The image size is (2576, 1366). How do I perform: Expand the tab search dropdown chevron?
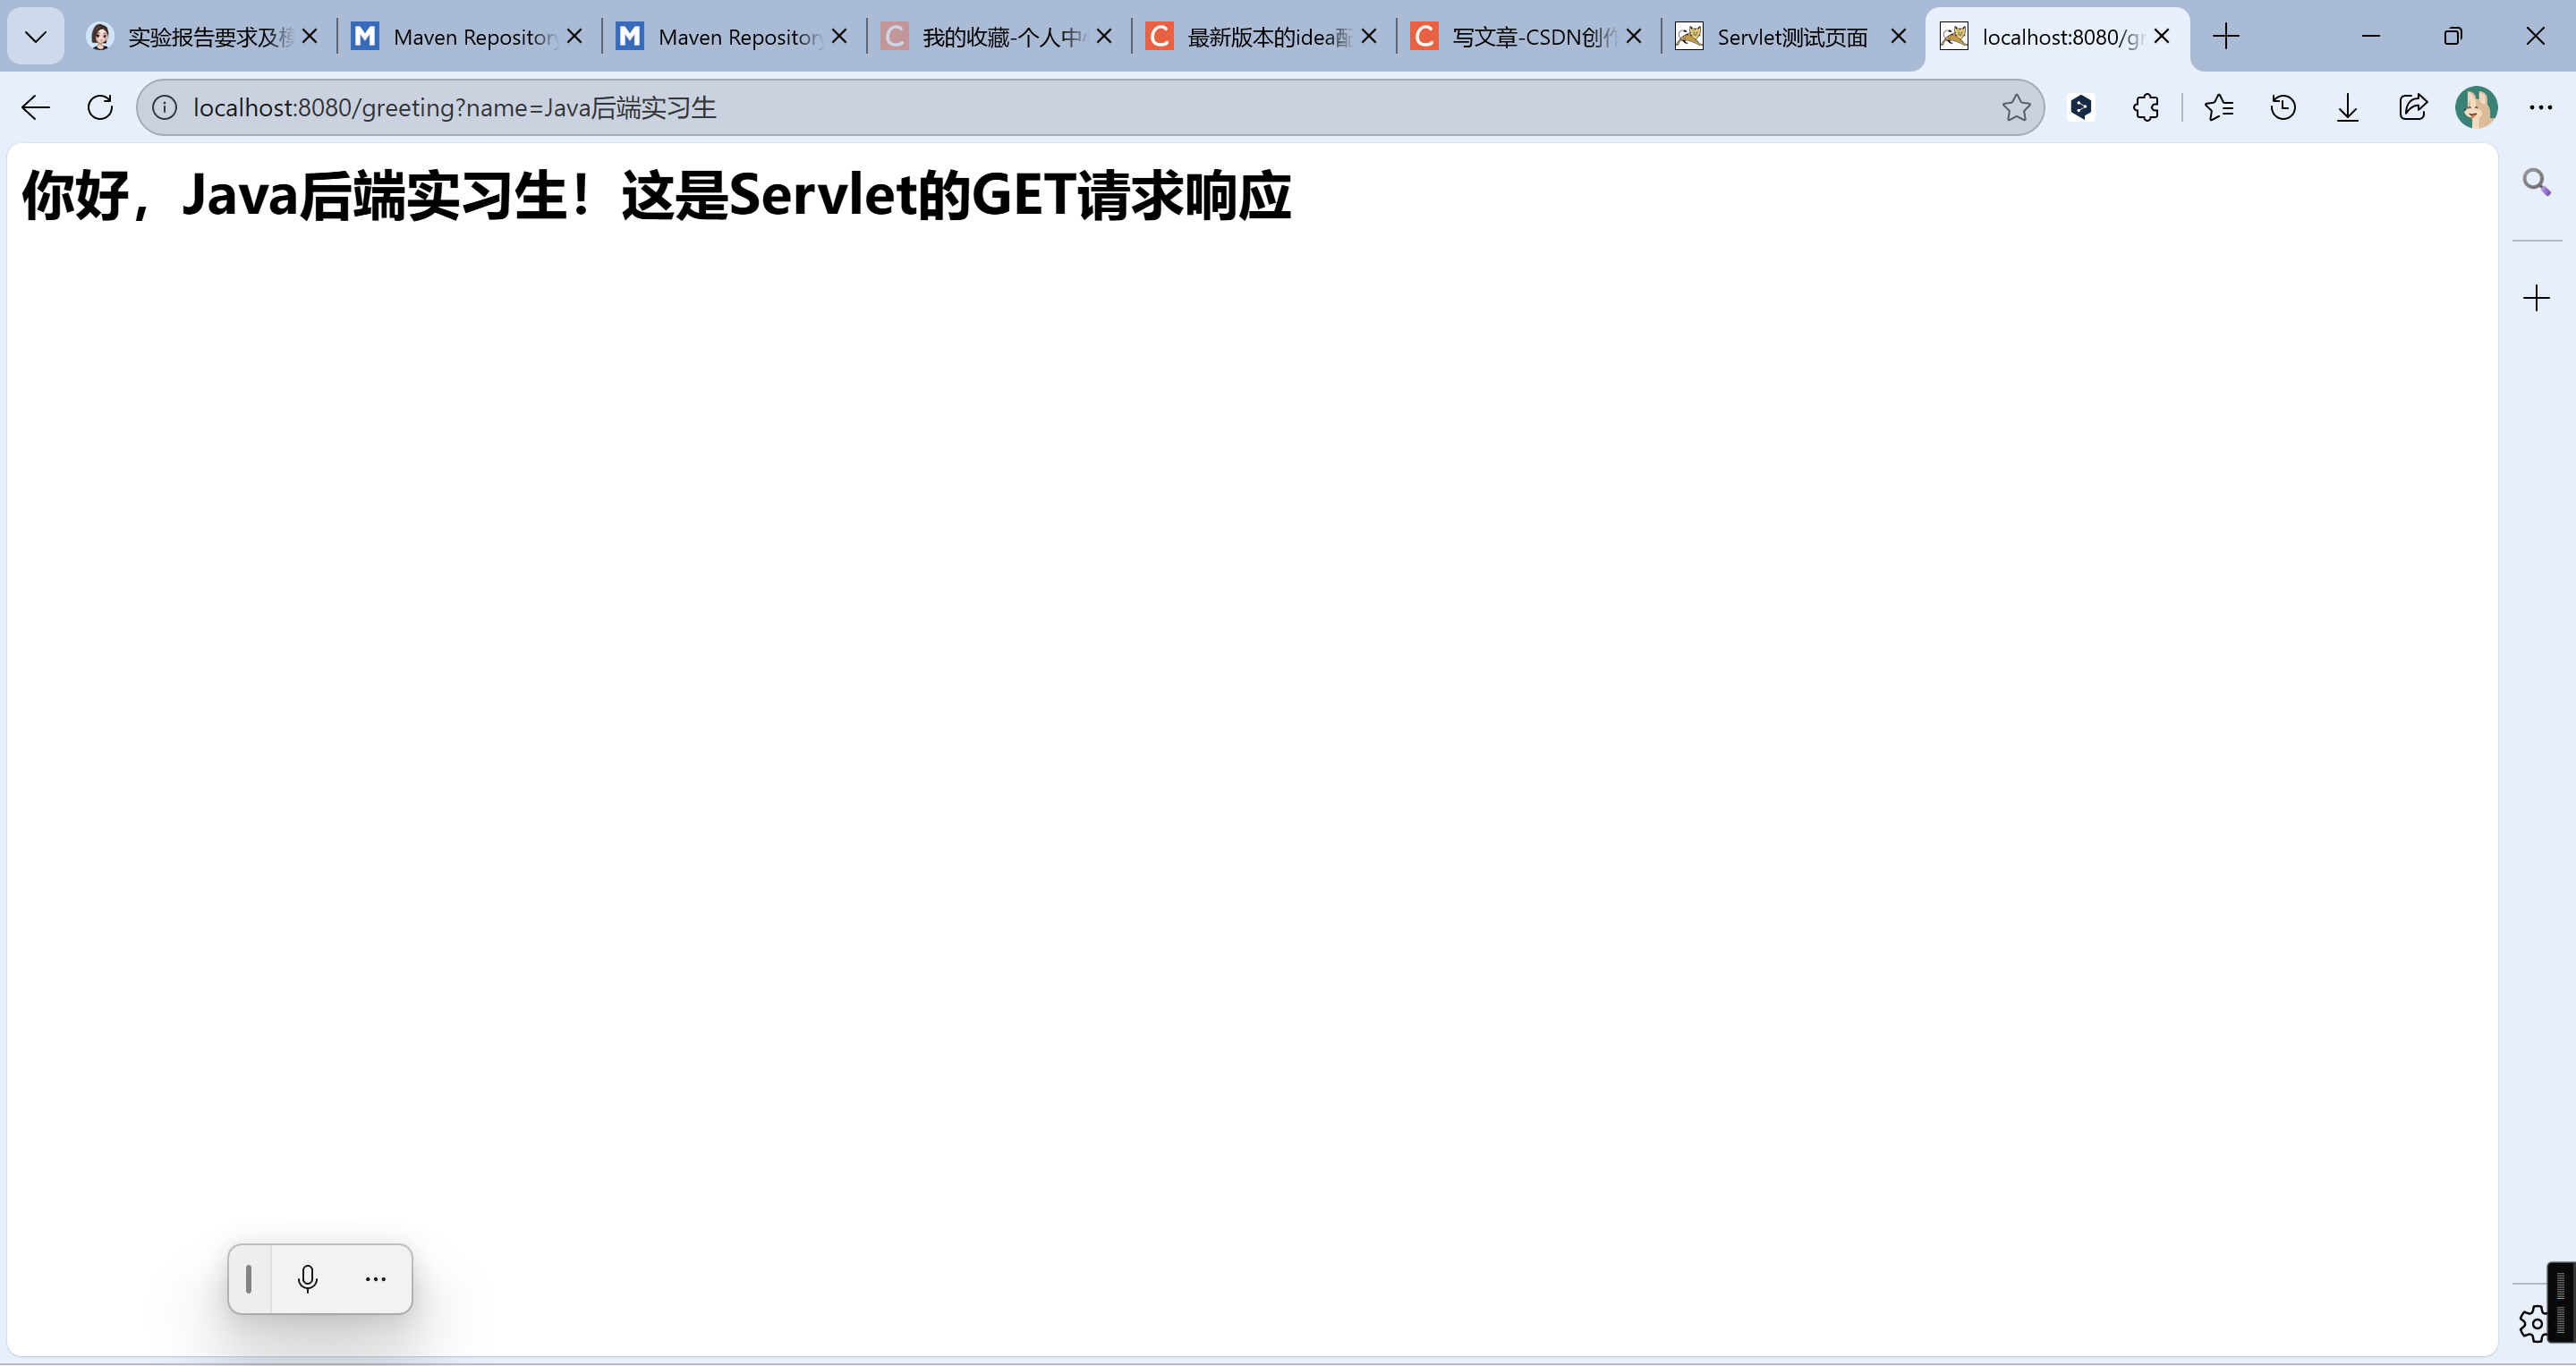pos(36,37)
